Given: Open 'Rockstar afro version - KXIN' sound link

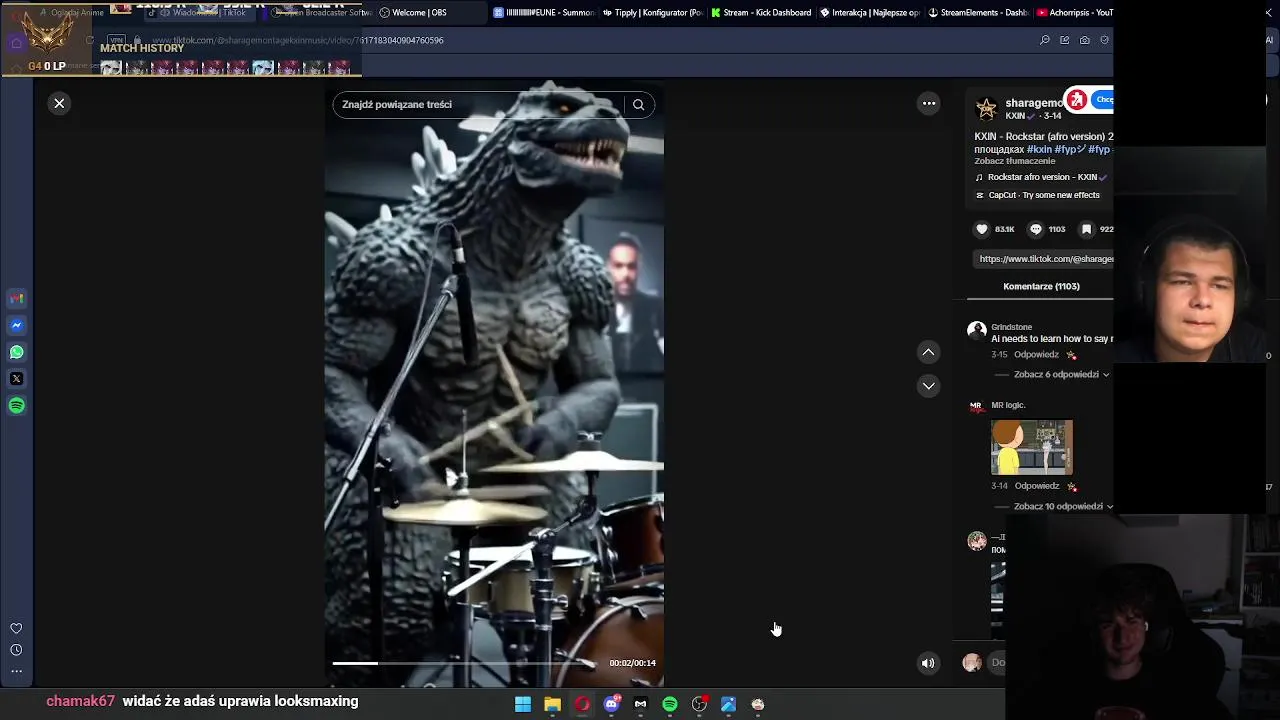Looking at the screenshot, I should tap(1041, 177).
